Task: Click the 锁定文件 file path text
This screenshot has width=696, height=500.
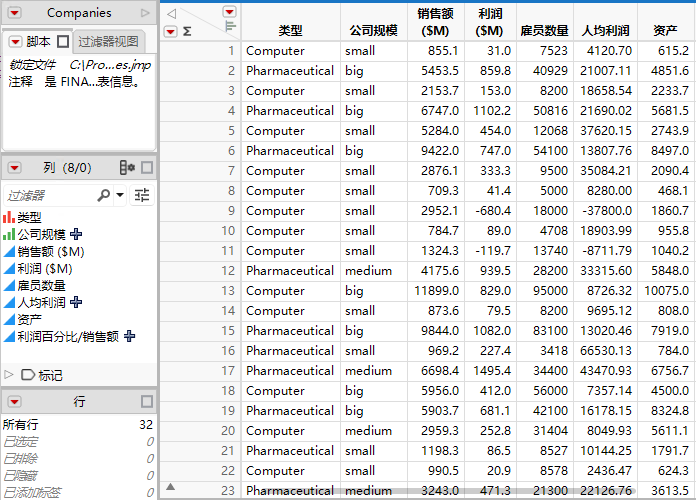Action: (x=80, y=65)
